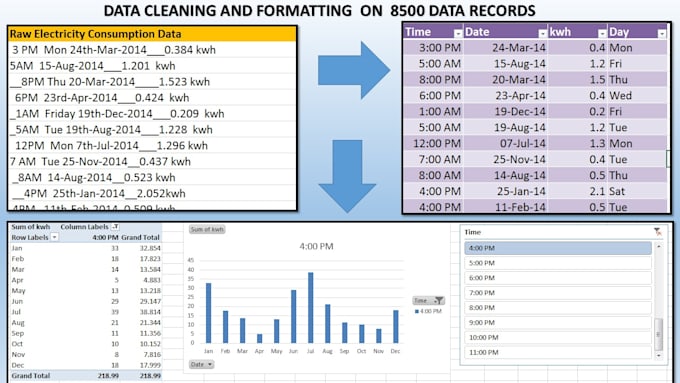Select the Jan row label in the pivot table
This screenshot has width=680, height=383.
(17, 248)
